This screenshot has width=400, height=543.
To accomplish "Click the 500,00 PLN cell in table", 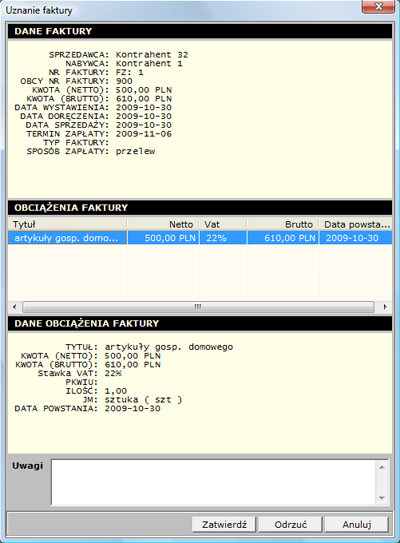I will pyautogui.click(x=163, y=238).
